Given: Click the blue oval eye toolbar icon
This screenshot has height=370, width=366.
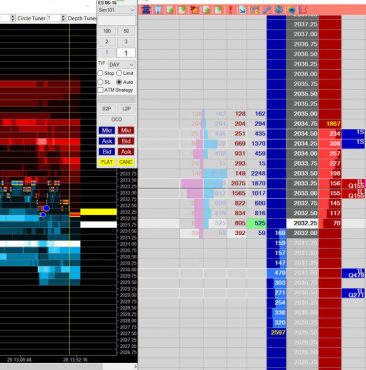Looking at the screenshot, I should (x=291, y=10).
